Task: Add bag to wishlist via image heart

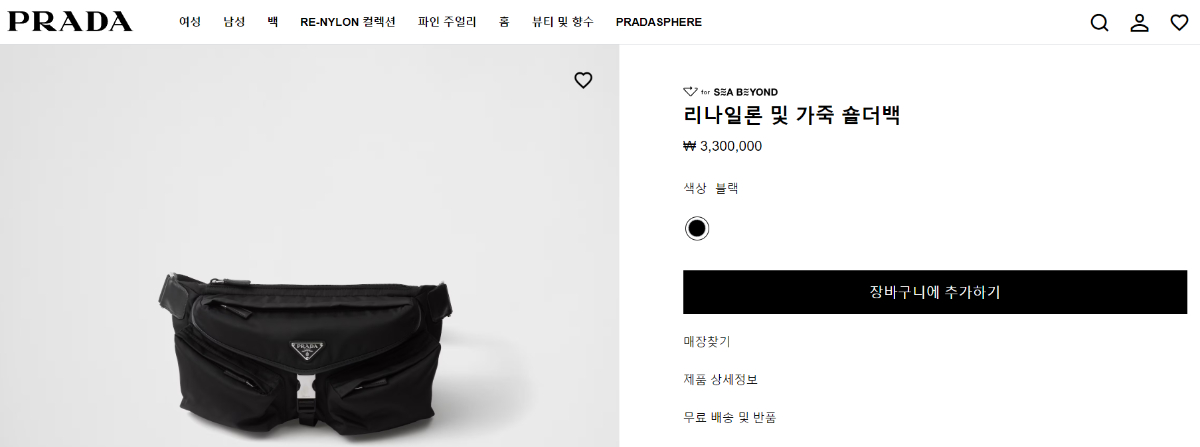Action: (x=584, y=81)
